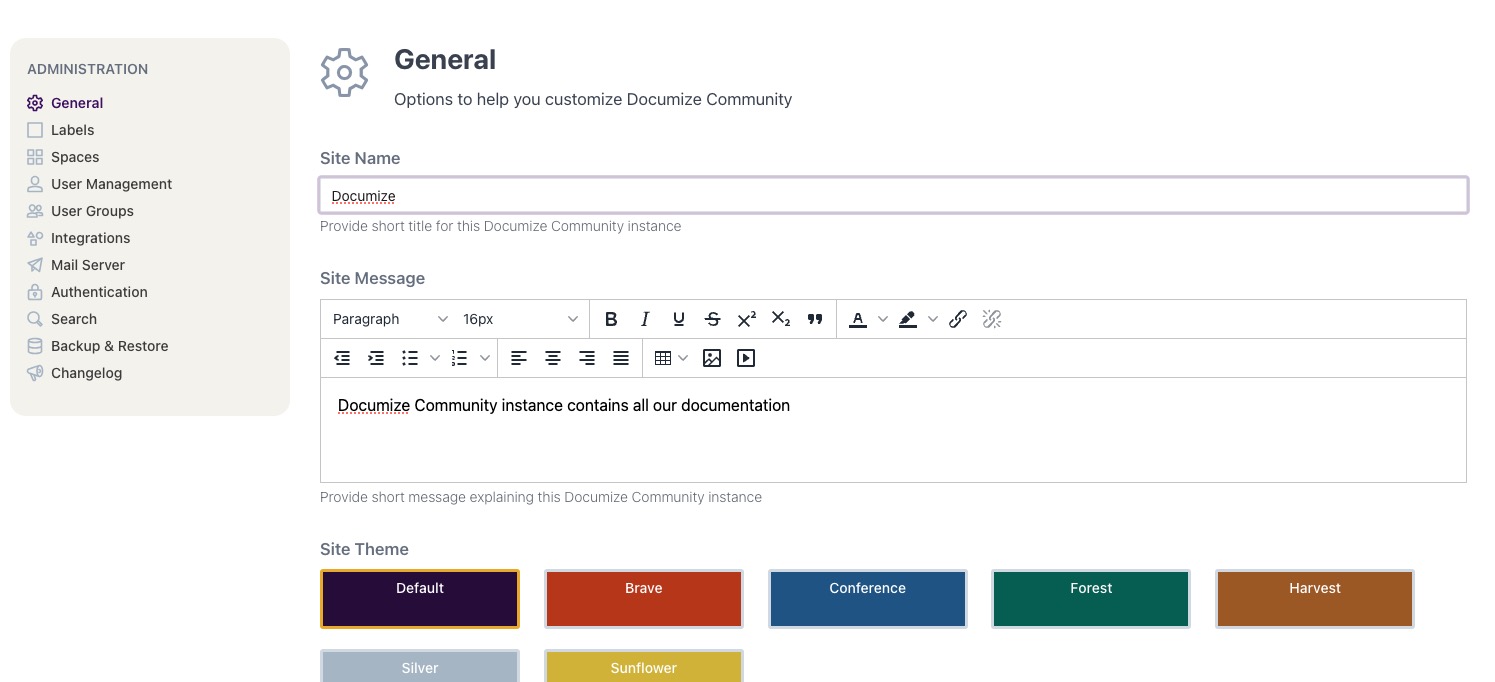1495x682 pixels.
Task: Expand the table insert dropdown
Action: click(x=683, y=358)
